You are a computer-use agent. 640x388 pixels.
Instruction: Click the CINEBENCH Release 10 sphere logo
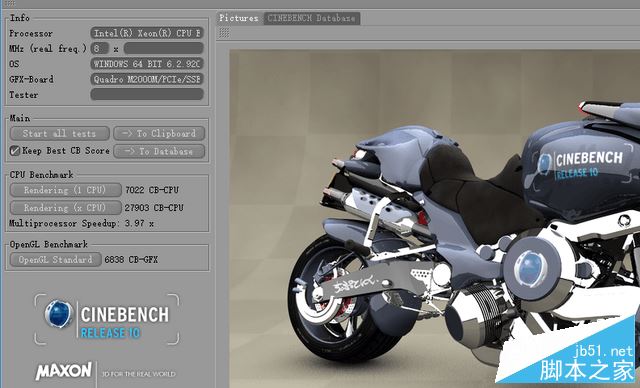[x=59, y=314]
